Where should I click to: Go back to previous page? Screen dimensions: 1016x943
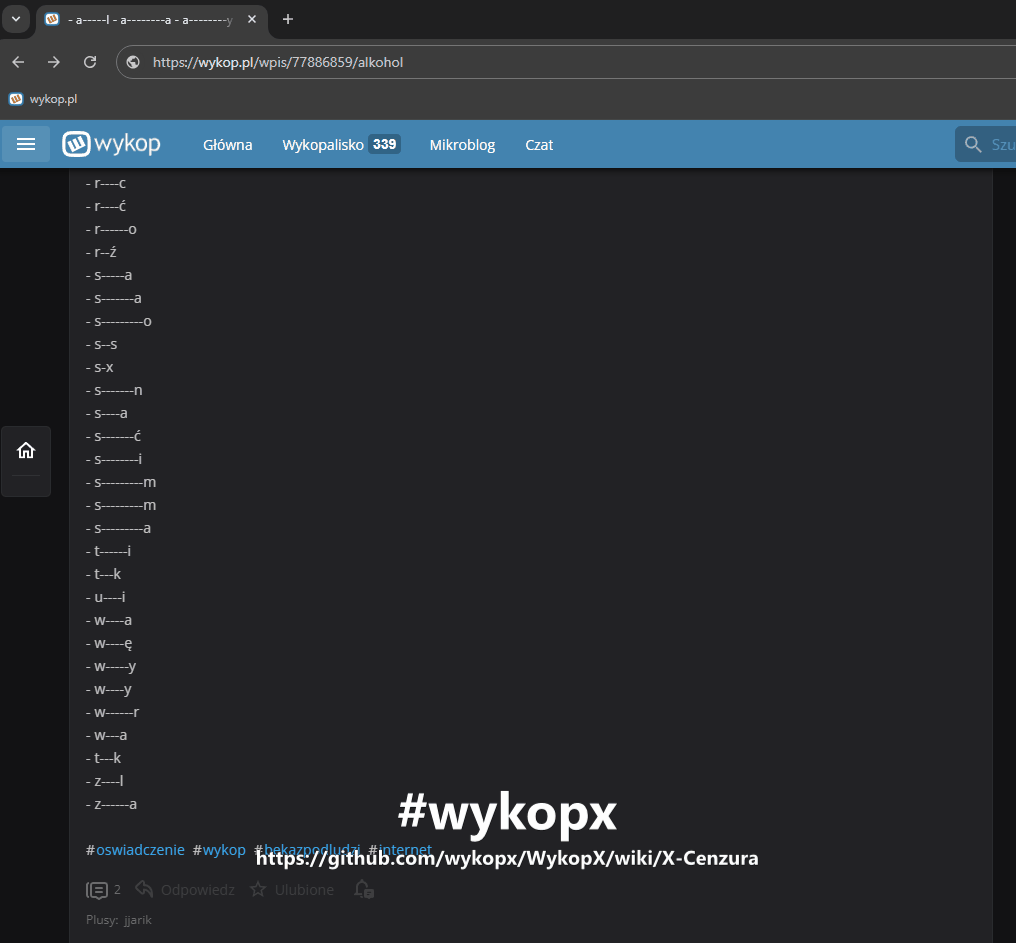18,62
